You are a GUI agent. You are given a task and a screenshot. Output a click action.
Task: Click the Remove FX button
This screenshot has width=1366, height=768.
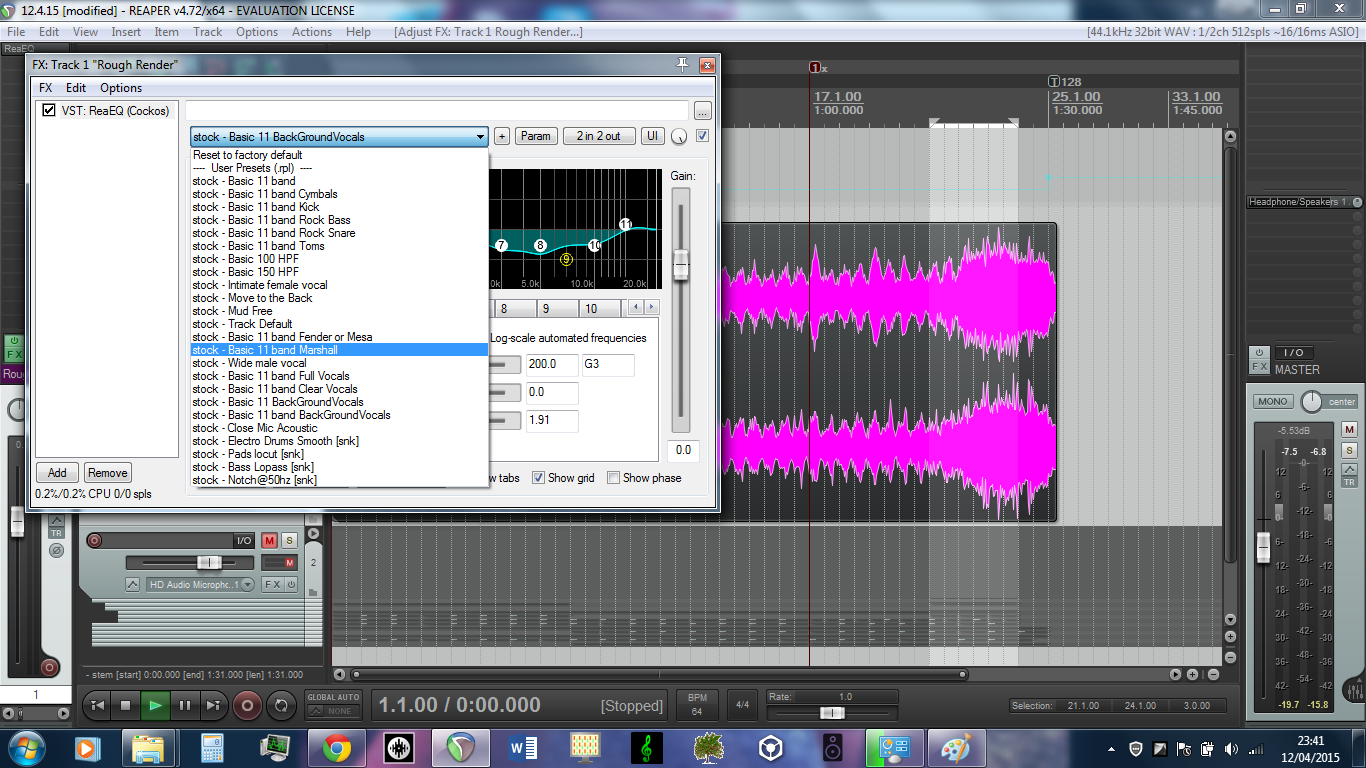pyautogui.click(x=107, y=473)
